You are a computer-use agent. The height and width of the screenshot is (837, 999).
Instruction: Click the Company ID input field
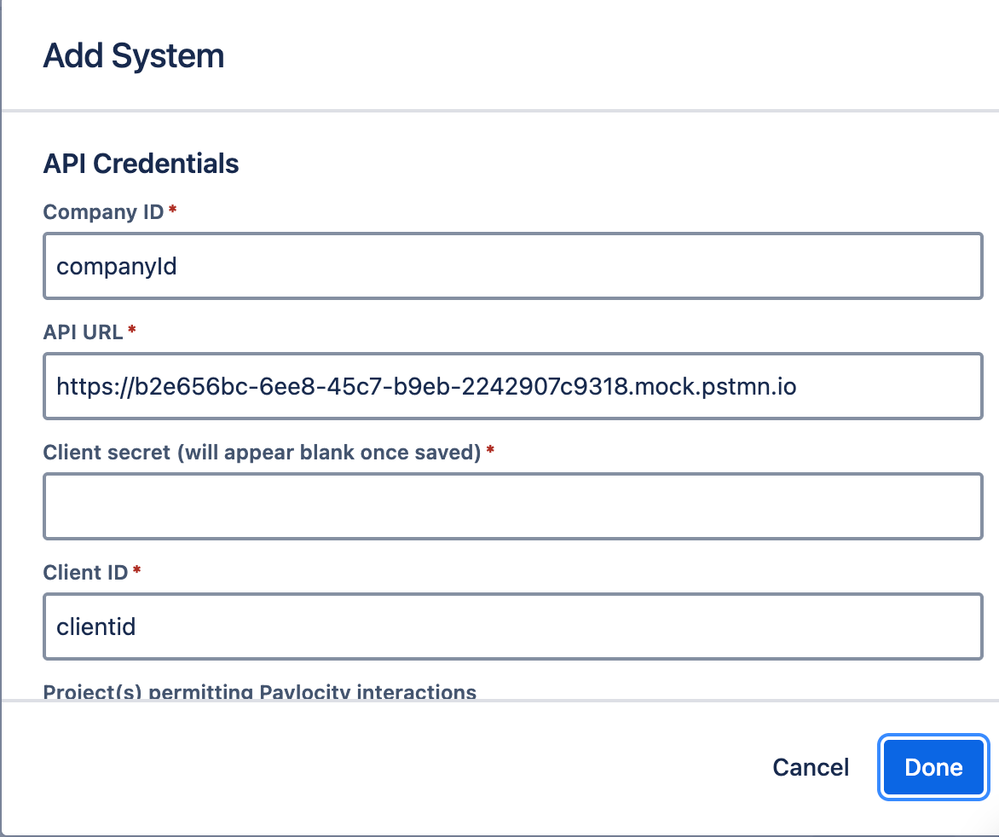[x=512, y=266]
